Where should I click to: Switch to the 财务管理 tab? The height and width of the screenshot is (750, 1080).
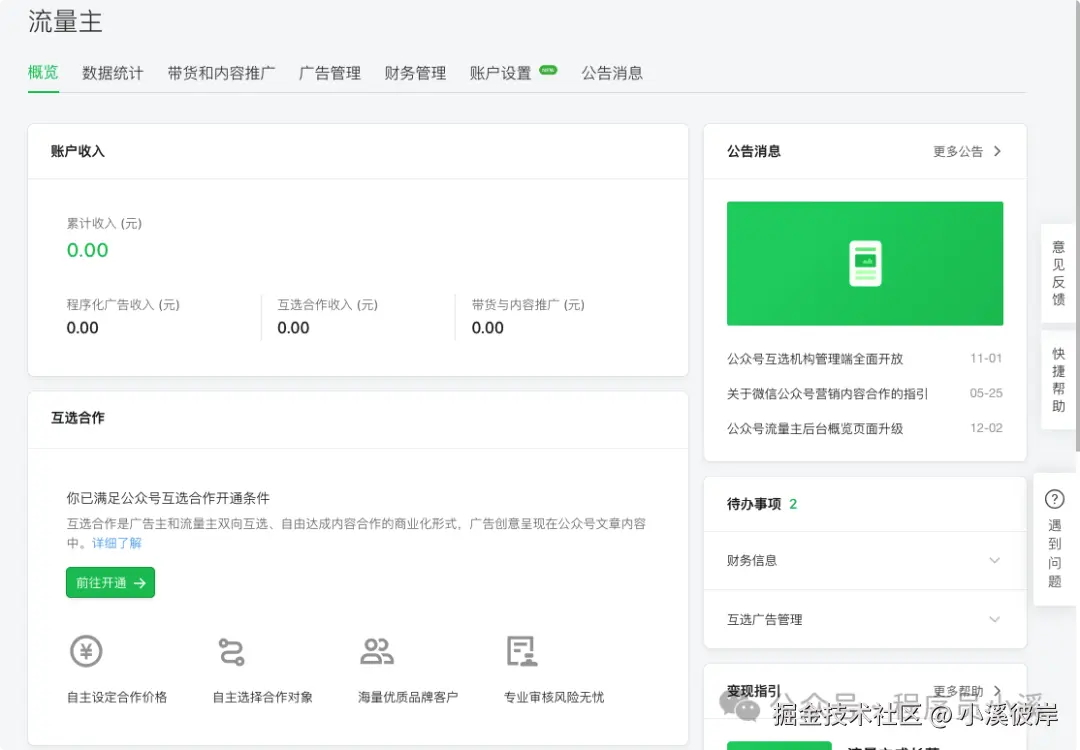(414, 72)
